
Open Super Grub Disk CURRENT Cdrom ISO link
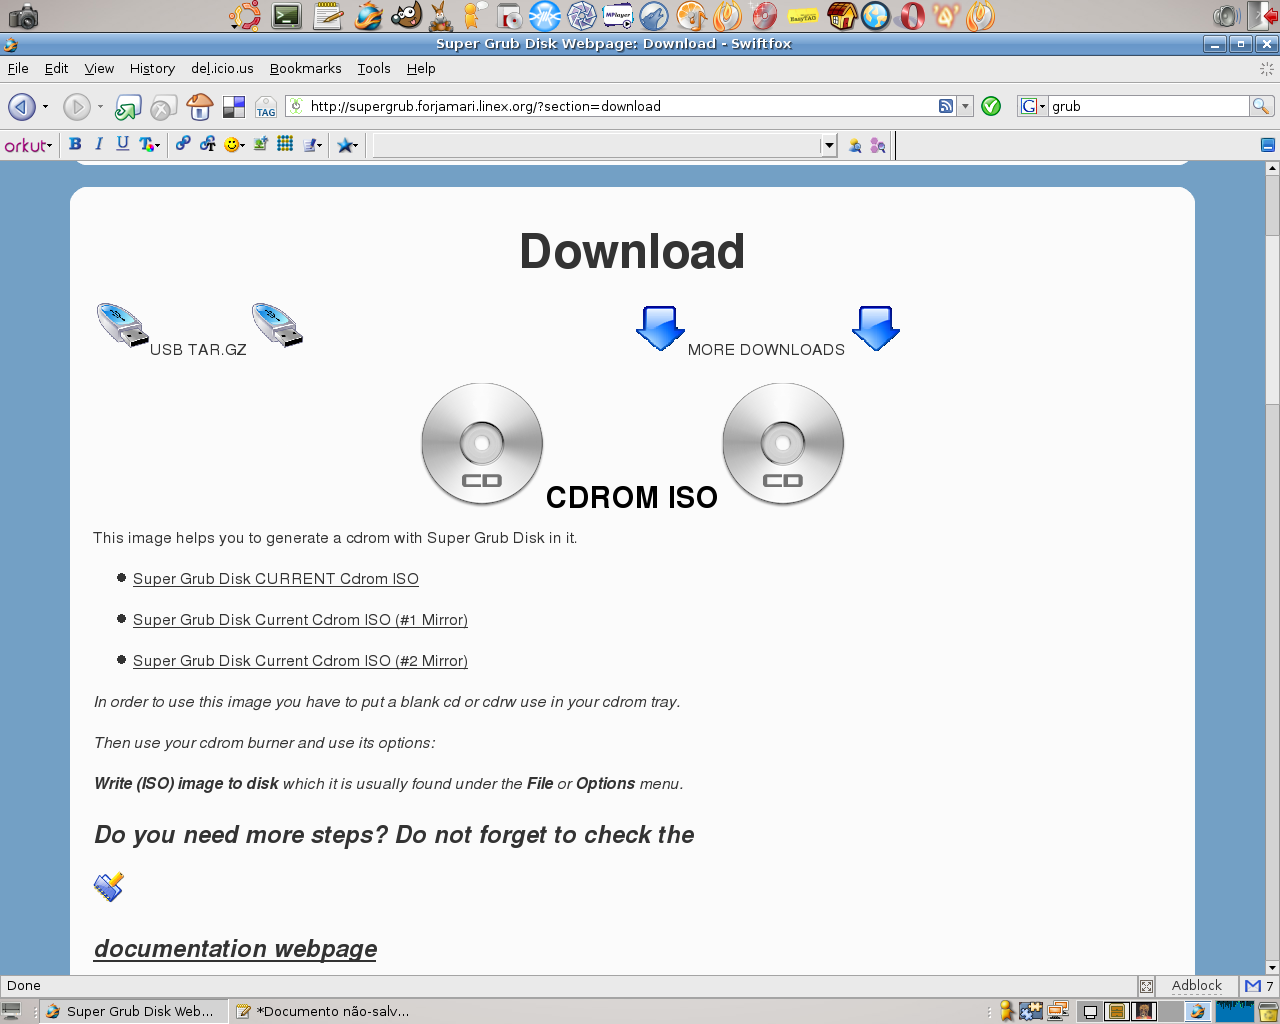pos(276,579)
